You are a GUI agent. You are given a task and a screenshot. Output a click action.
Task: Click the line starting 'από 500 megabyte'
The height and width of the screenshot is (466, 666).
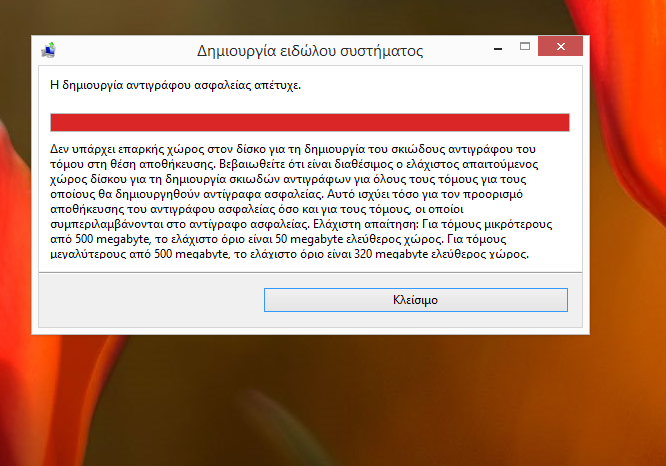click(278, 239)
